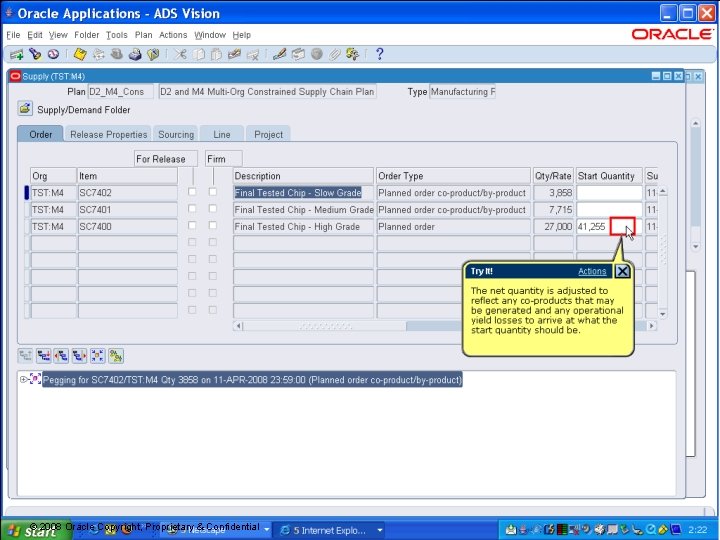Click the second pegging button with red arrow
Screen dimensions: 720x540
(x=44, y=356)
